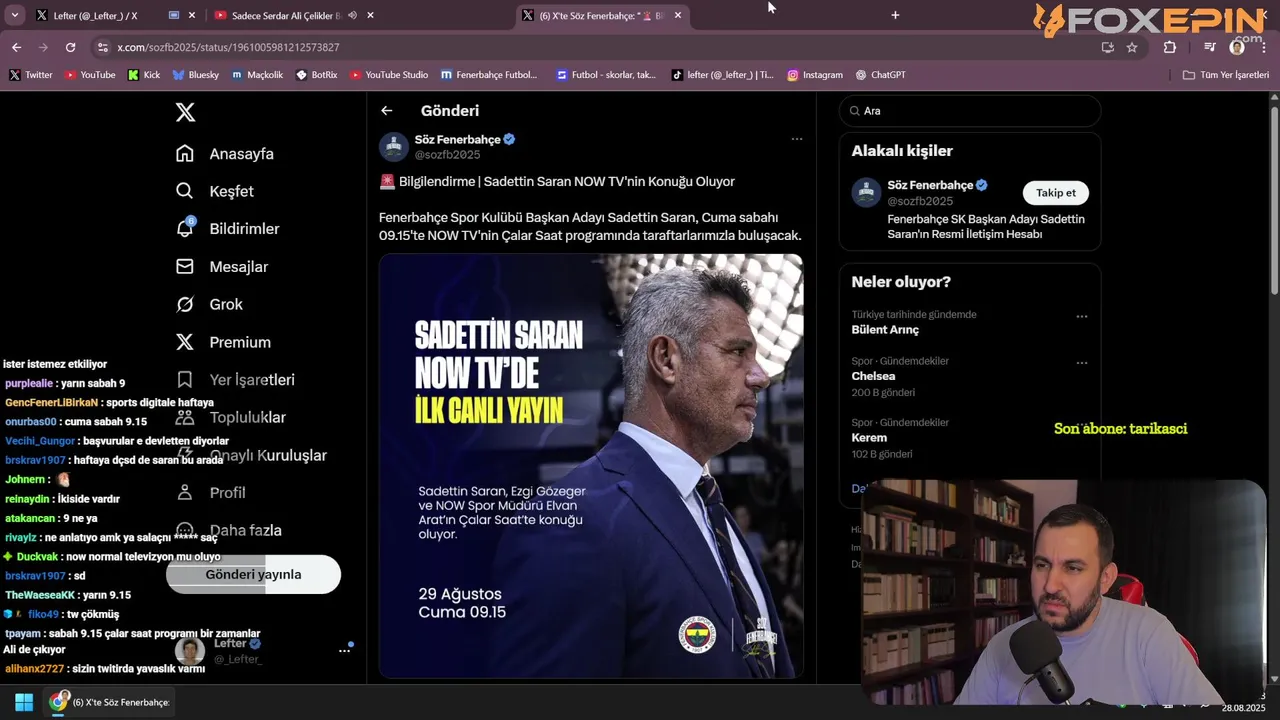Screen dimensions: 1280x720
Task: Click the Premium X icon
Action: click(185, 342)
